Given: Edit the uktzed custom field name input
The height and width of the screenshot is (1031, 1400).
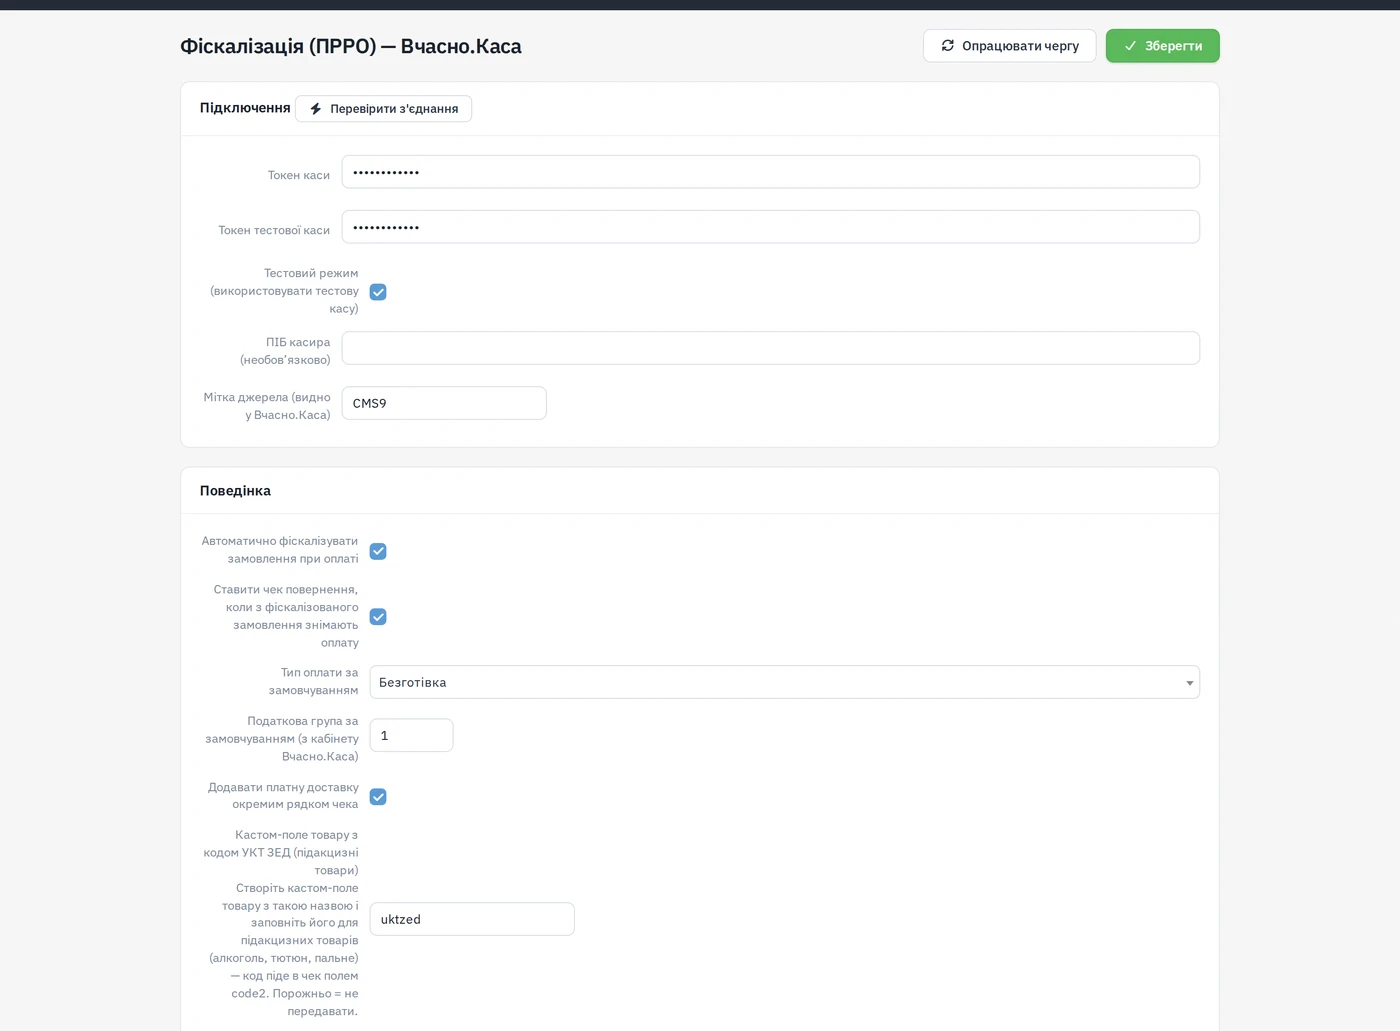Looking at the screenshot, I should point(472,919).
